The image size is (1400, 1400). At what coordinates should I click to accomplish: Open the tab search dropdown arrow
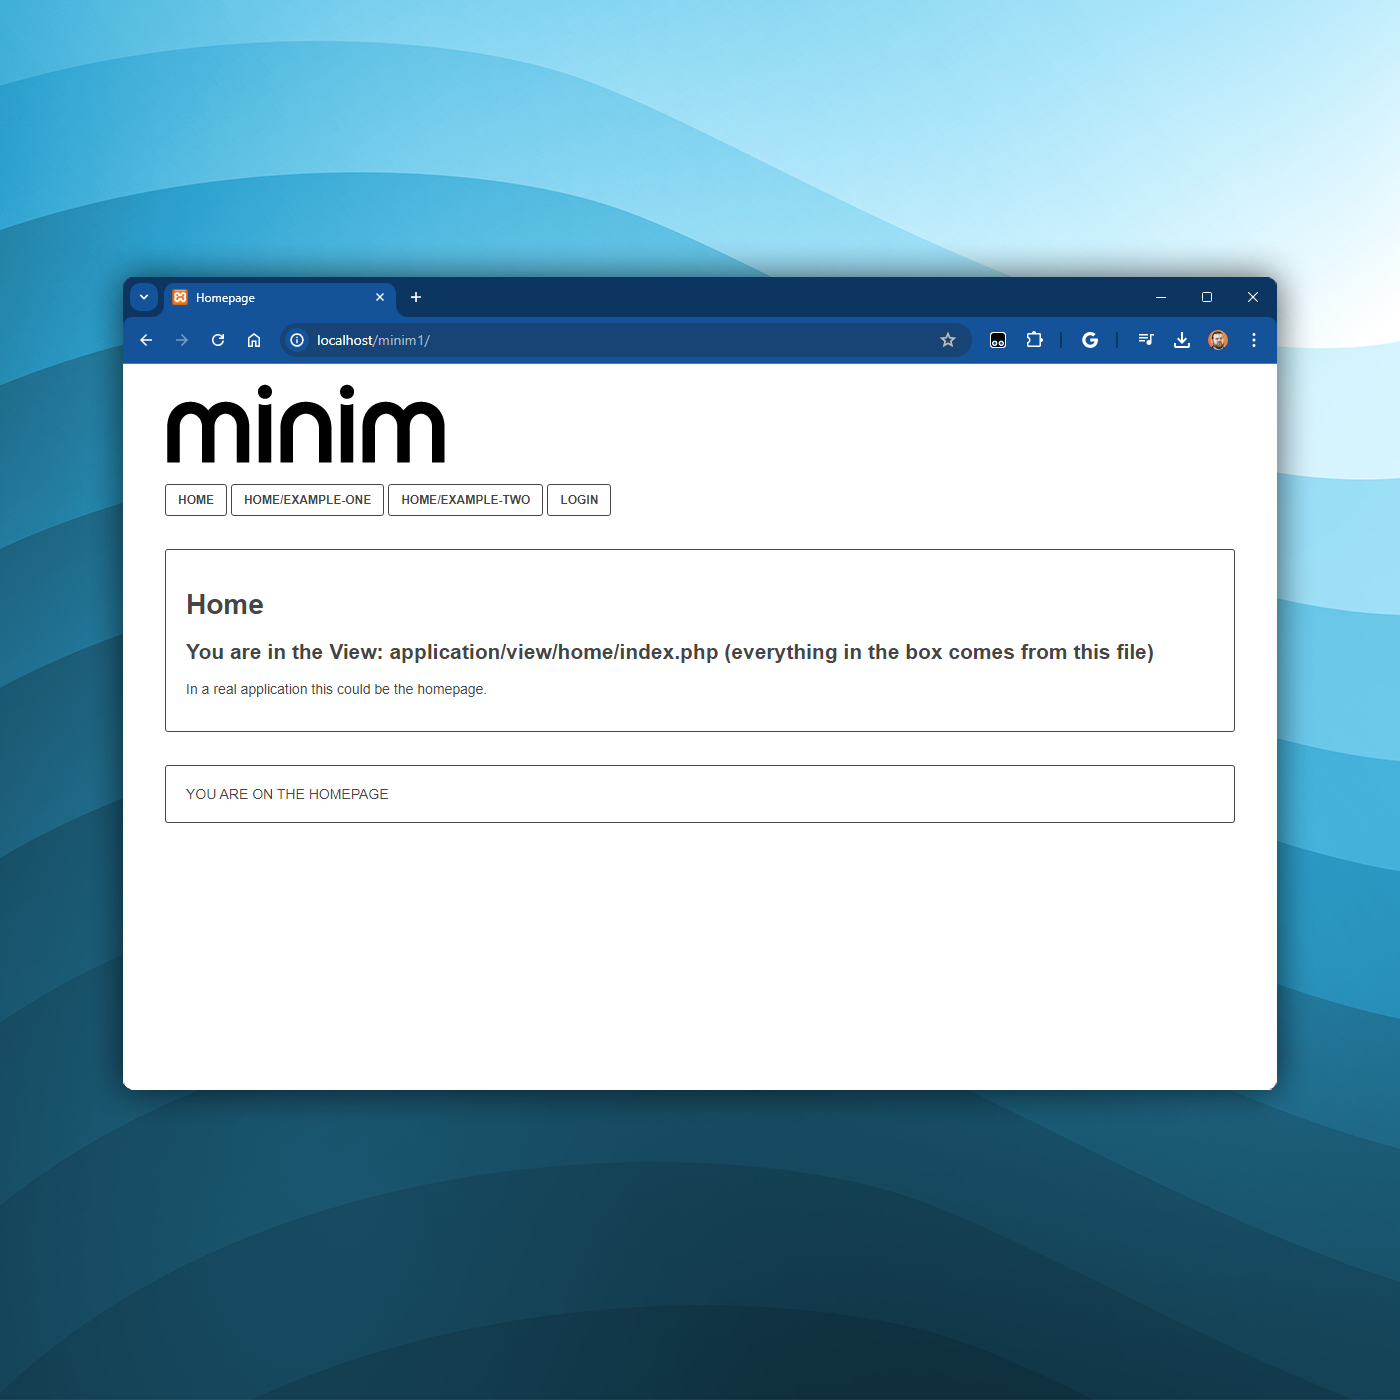pyautogui.click(x=144, y=297)
